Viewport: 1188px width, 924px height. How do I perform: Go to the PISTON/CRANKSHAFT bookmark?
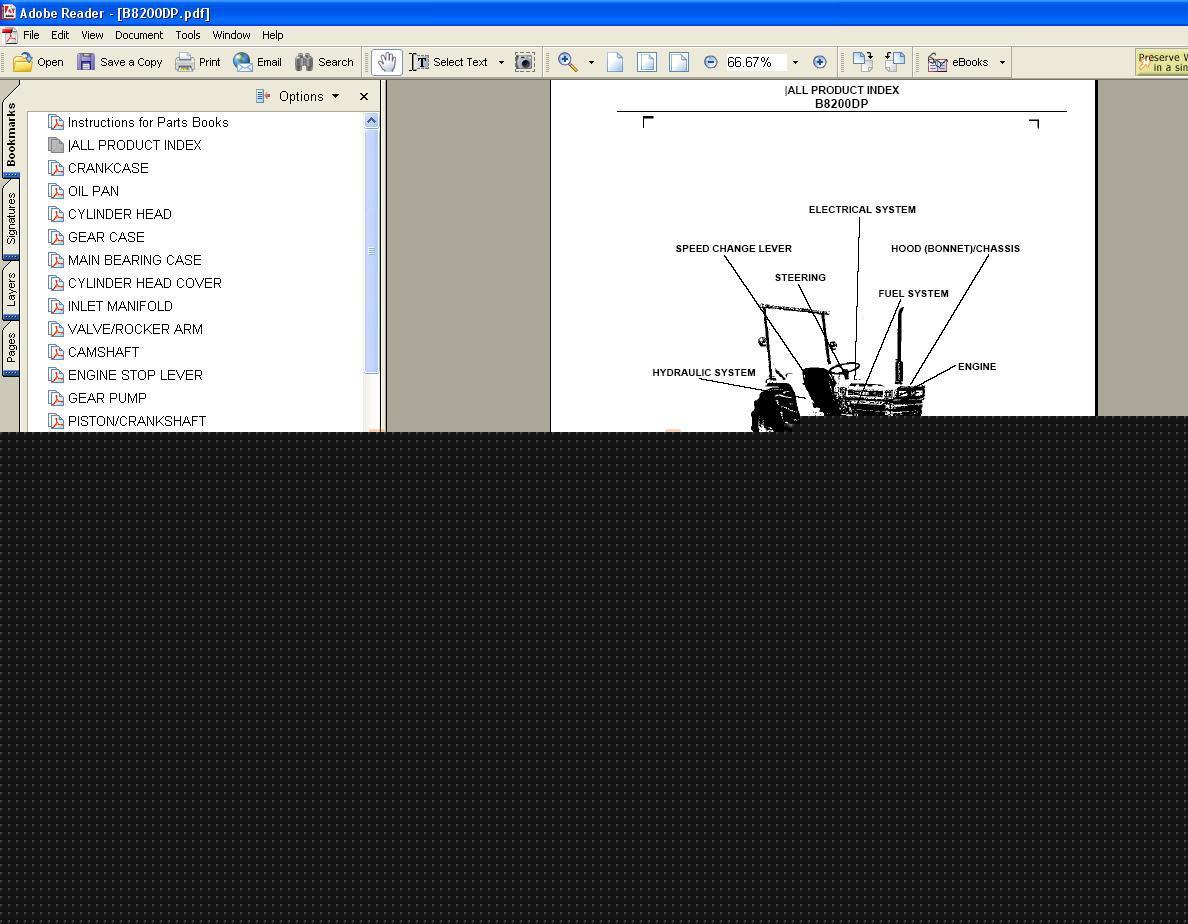pos(136,421)
